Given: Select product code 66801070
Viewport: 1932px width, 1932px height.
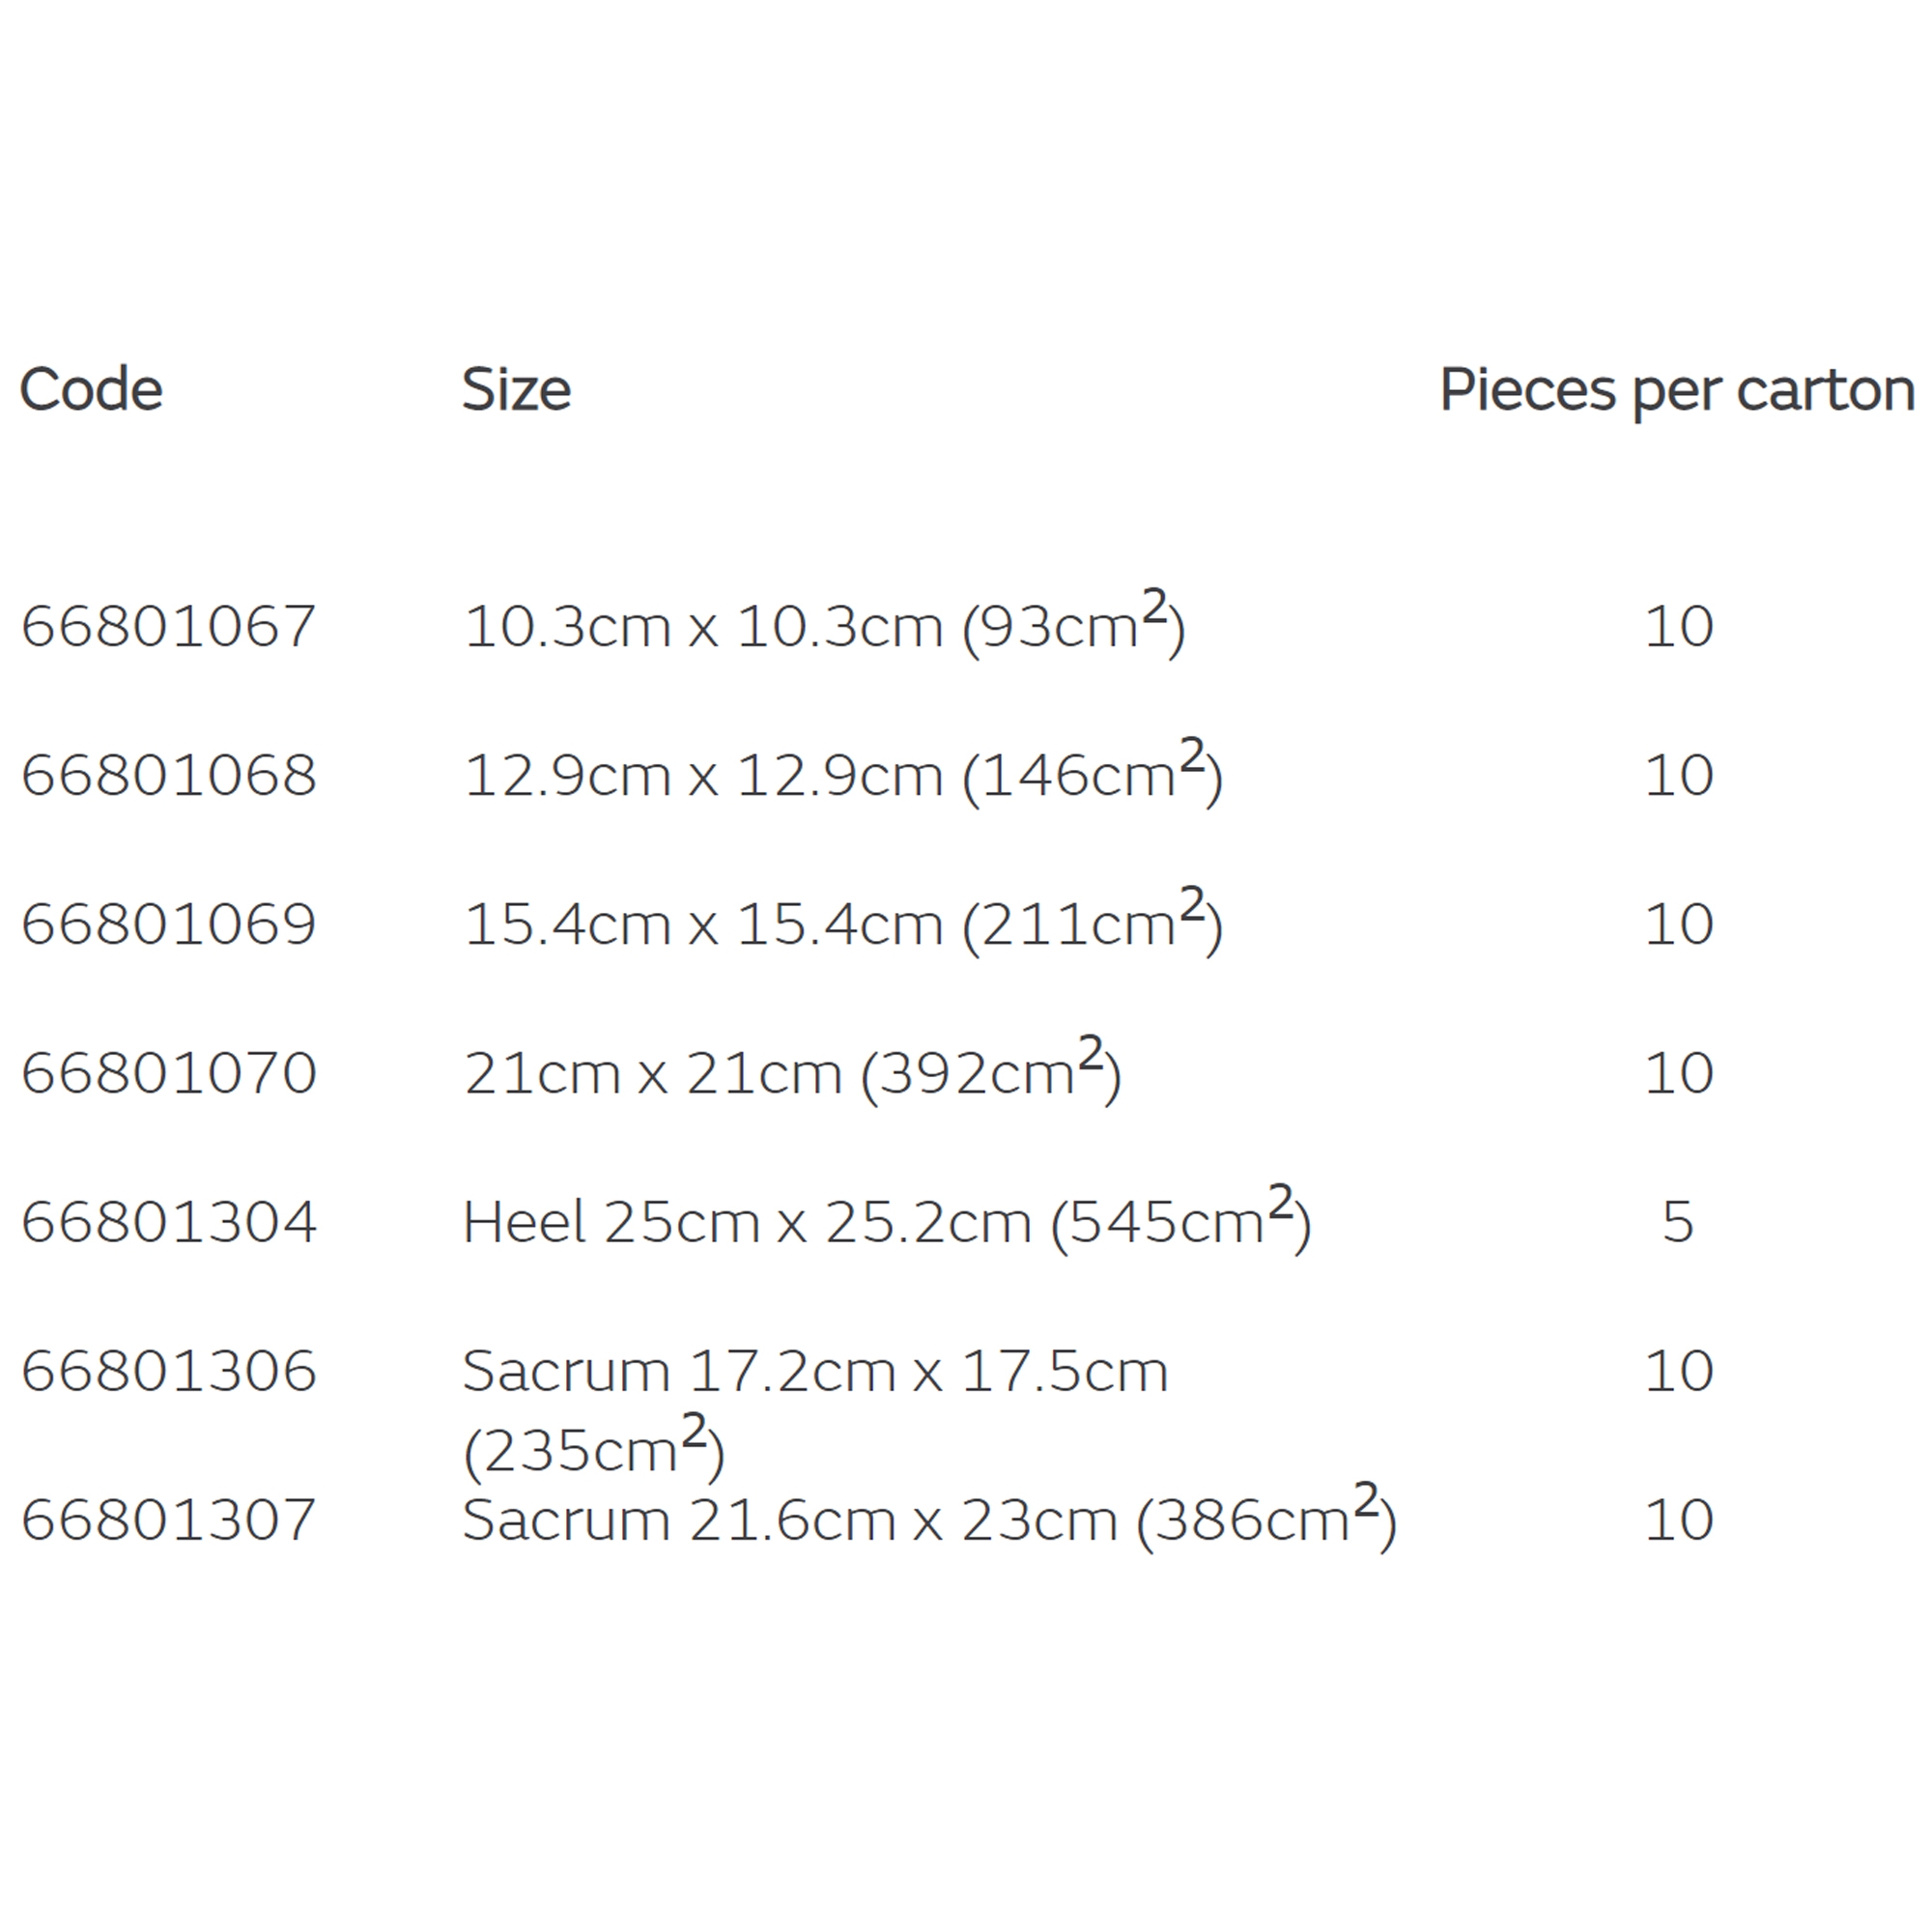Looking at the screenshot, I should pos(168,1074).
